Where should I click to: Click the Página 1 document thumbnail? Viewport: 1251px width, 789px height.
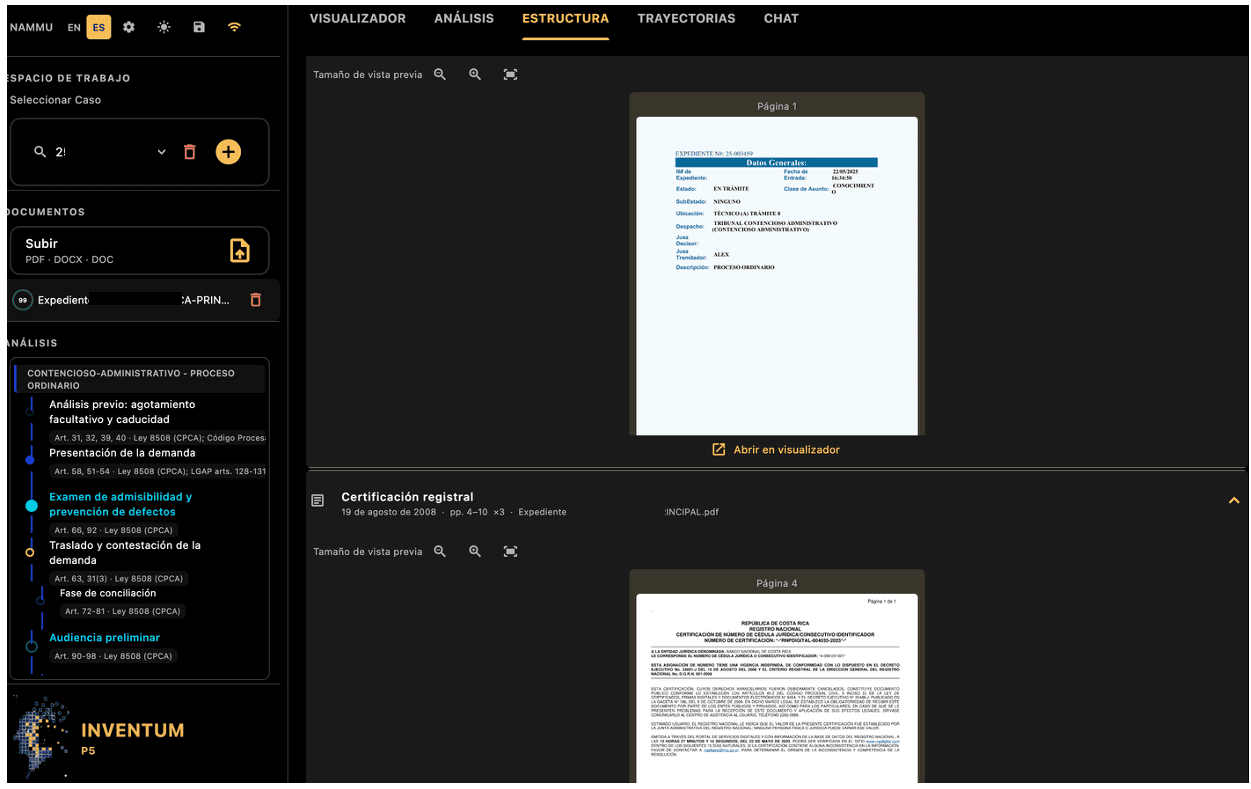(x=777, y=276)
